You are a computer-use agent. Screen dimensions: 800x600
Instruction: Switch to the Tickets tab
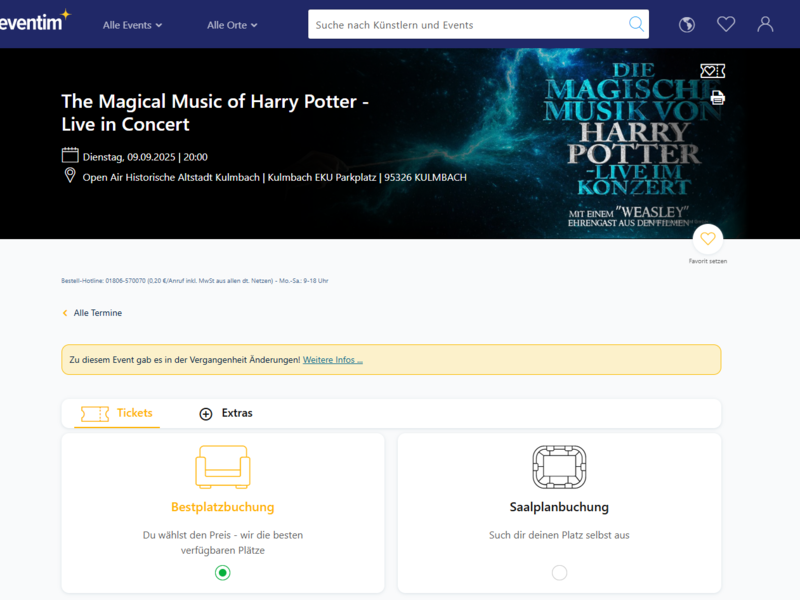[117, 413]
